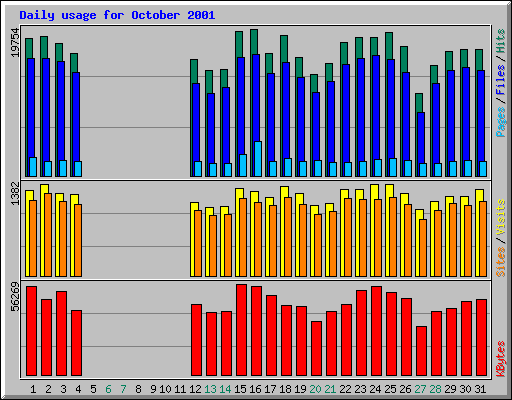Click day label 24 on the x-axis
This screenshot has height=400, width=512.
click(375, 389)
